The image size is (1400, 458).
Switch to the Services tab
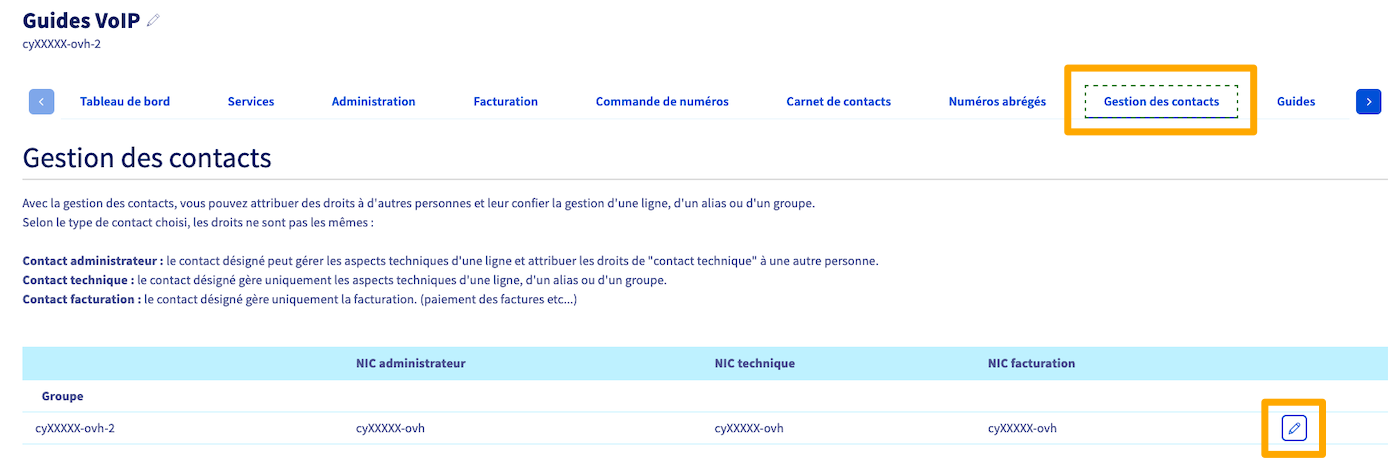click(251, 101)
